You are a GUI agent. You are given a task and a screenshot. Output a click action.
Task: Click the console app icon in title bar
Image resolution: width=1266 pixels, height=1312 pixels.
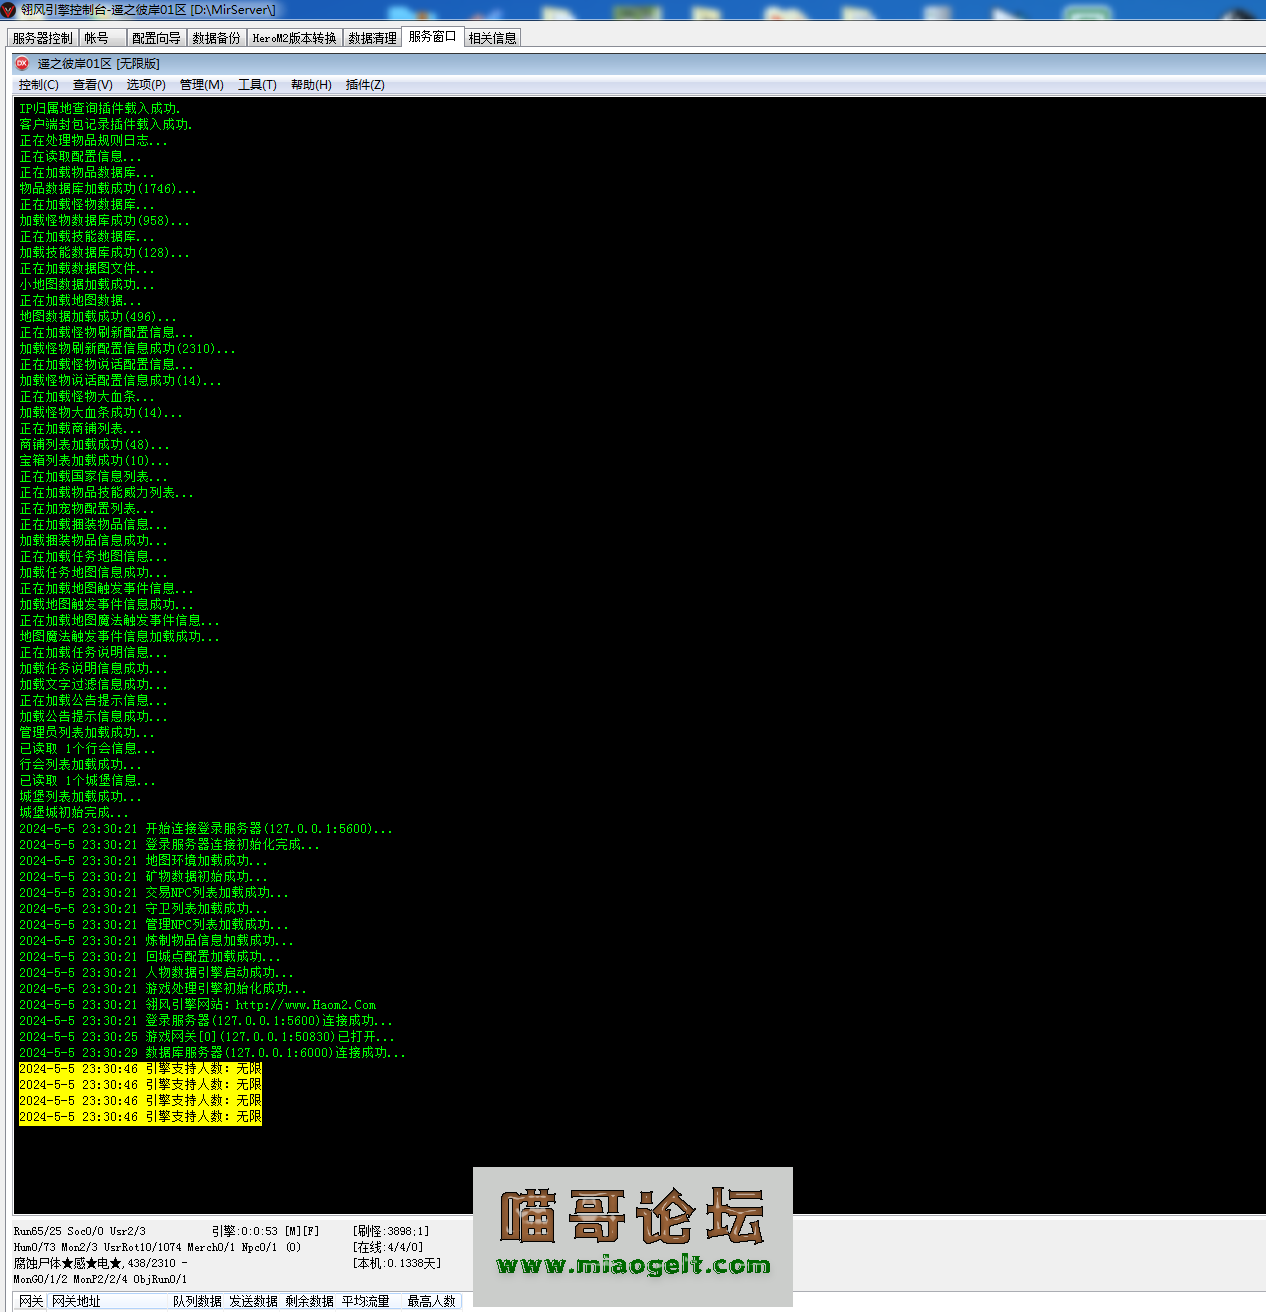pyautogui.click(x=9, y=10)
